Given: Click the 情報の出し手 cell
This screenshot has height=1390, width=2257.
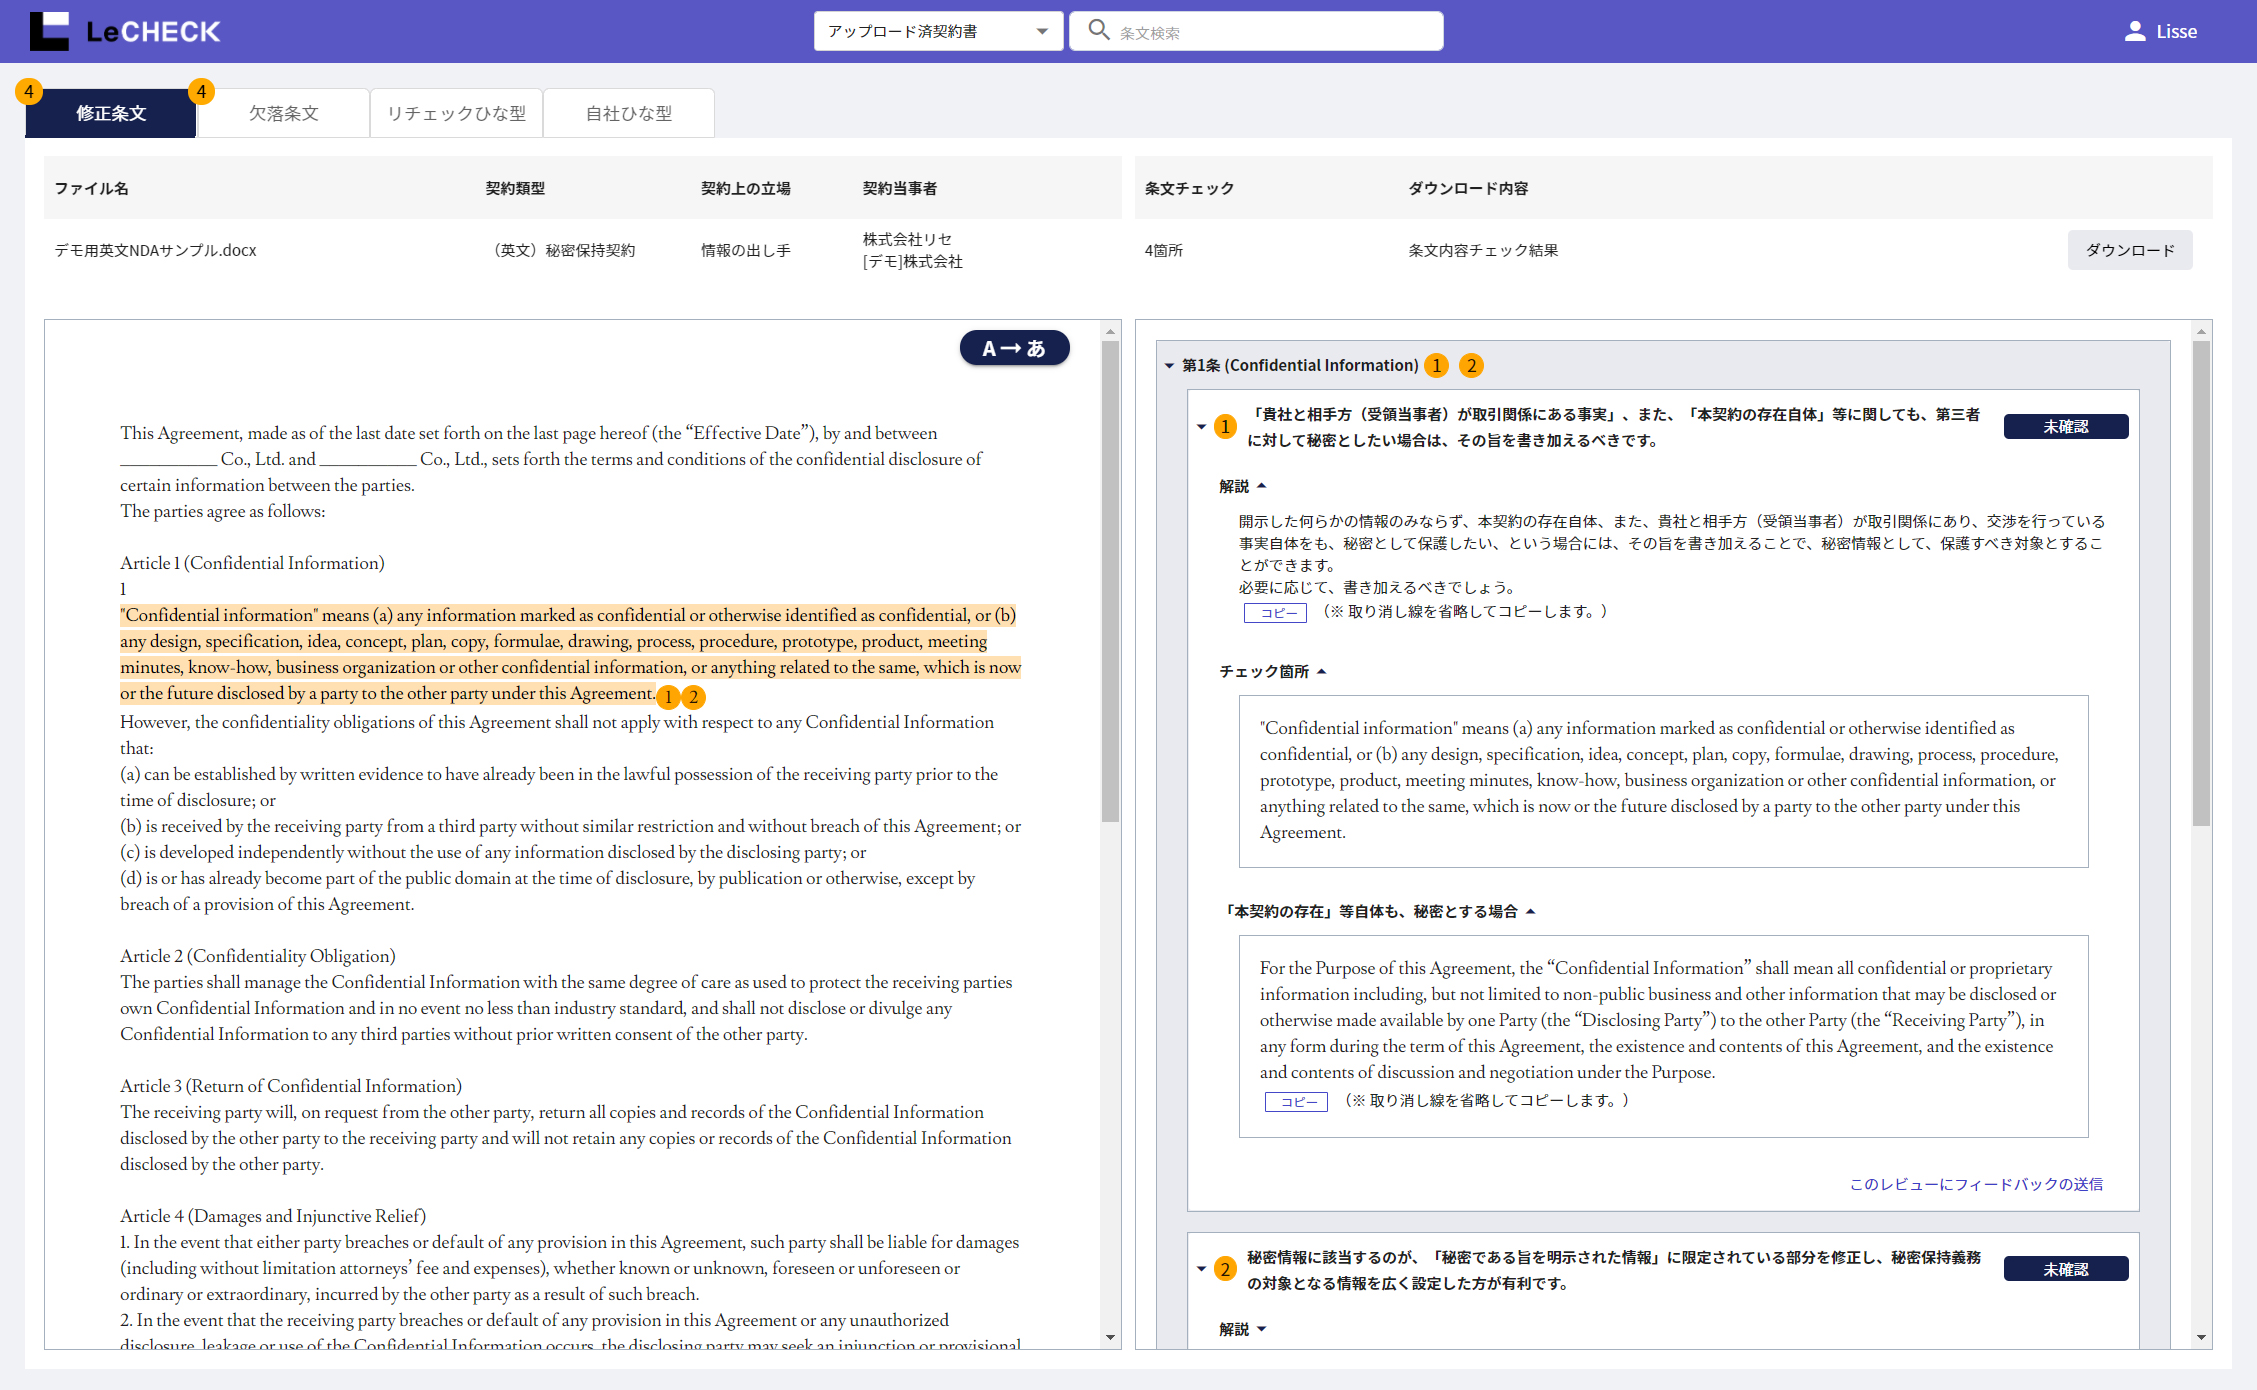Looking at the screenshot, I should click(746, 250).
